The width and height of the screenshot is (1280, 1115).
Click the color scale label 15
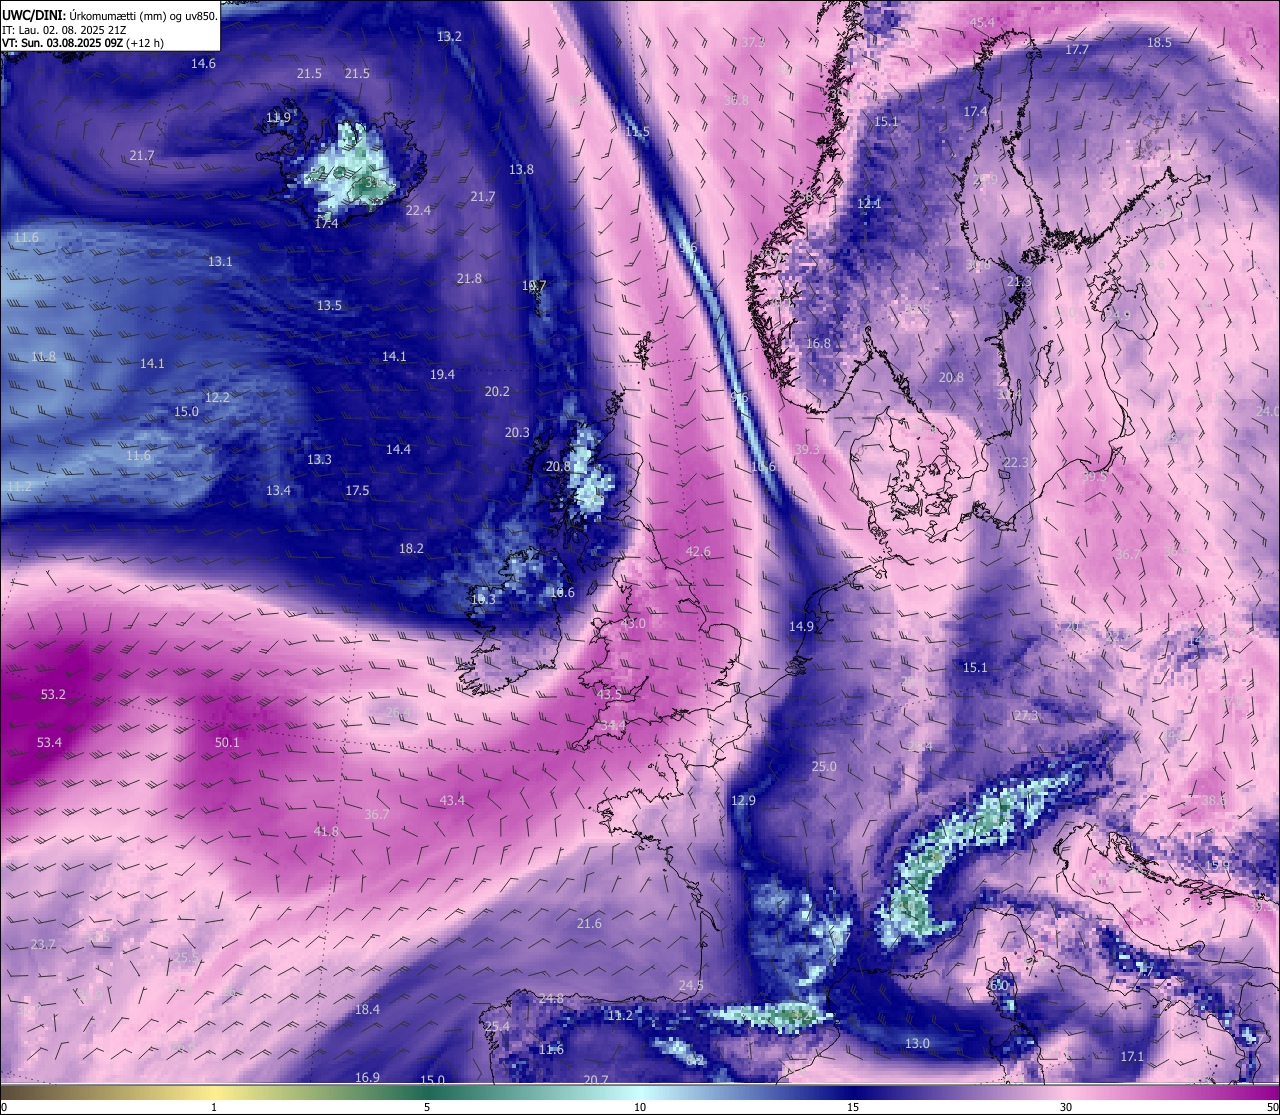coord(853,1107)
